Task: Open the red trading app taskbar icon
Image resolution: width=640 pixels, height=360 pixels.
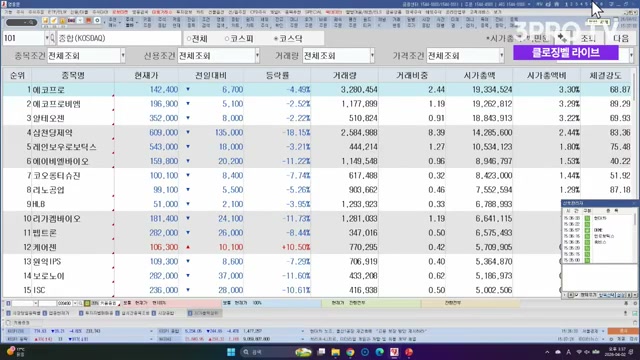Action: (394, 352)
